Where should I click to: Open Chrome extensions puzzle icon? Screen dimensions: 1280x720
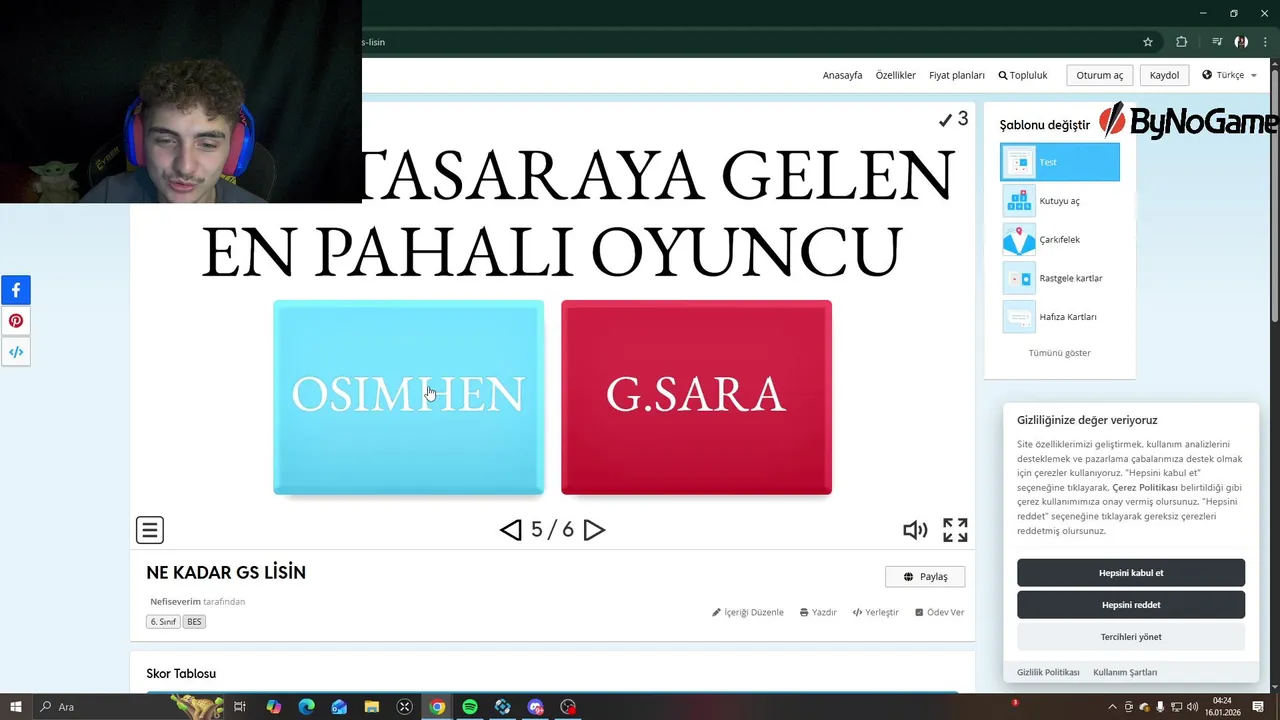1181,42
